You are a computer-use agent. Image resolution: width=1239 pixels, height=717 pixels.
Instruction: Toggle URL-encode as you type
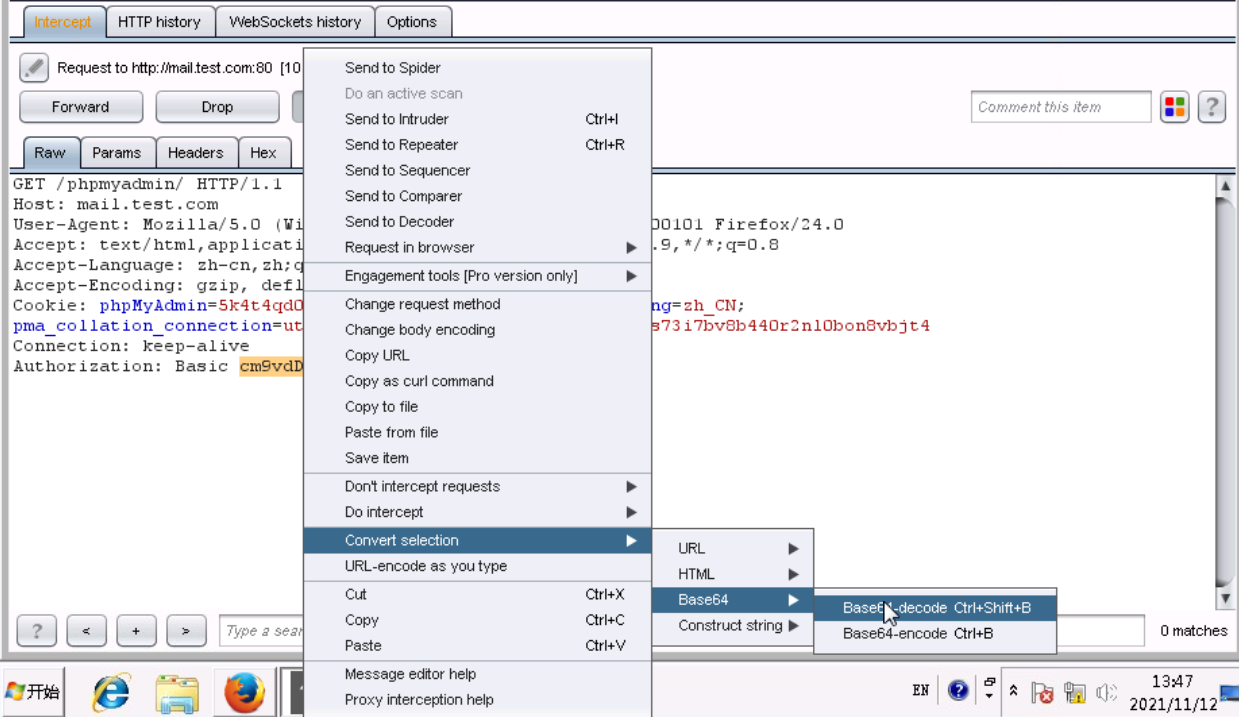coord(477,566)
